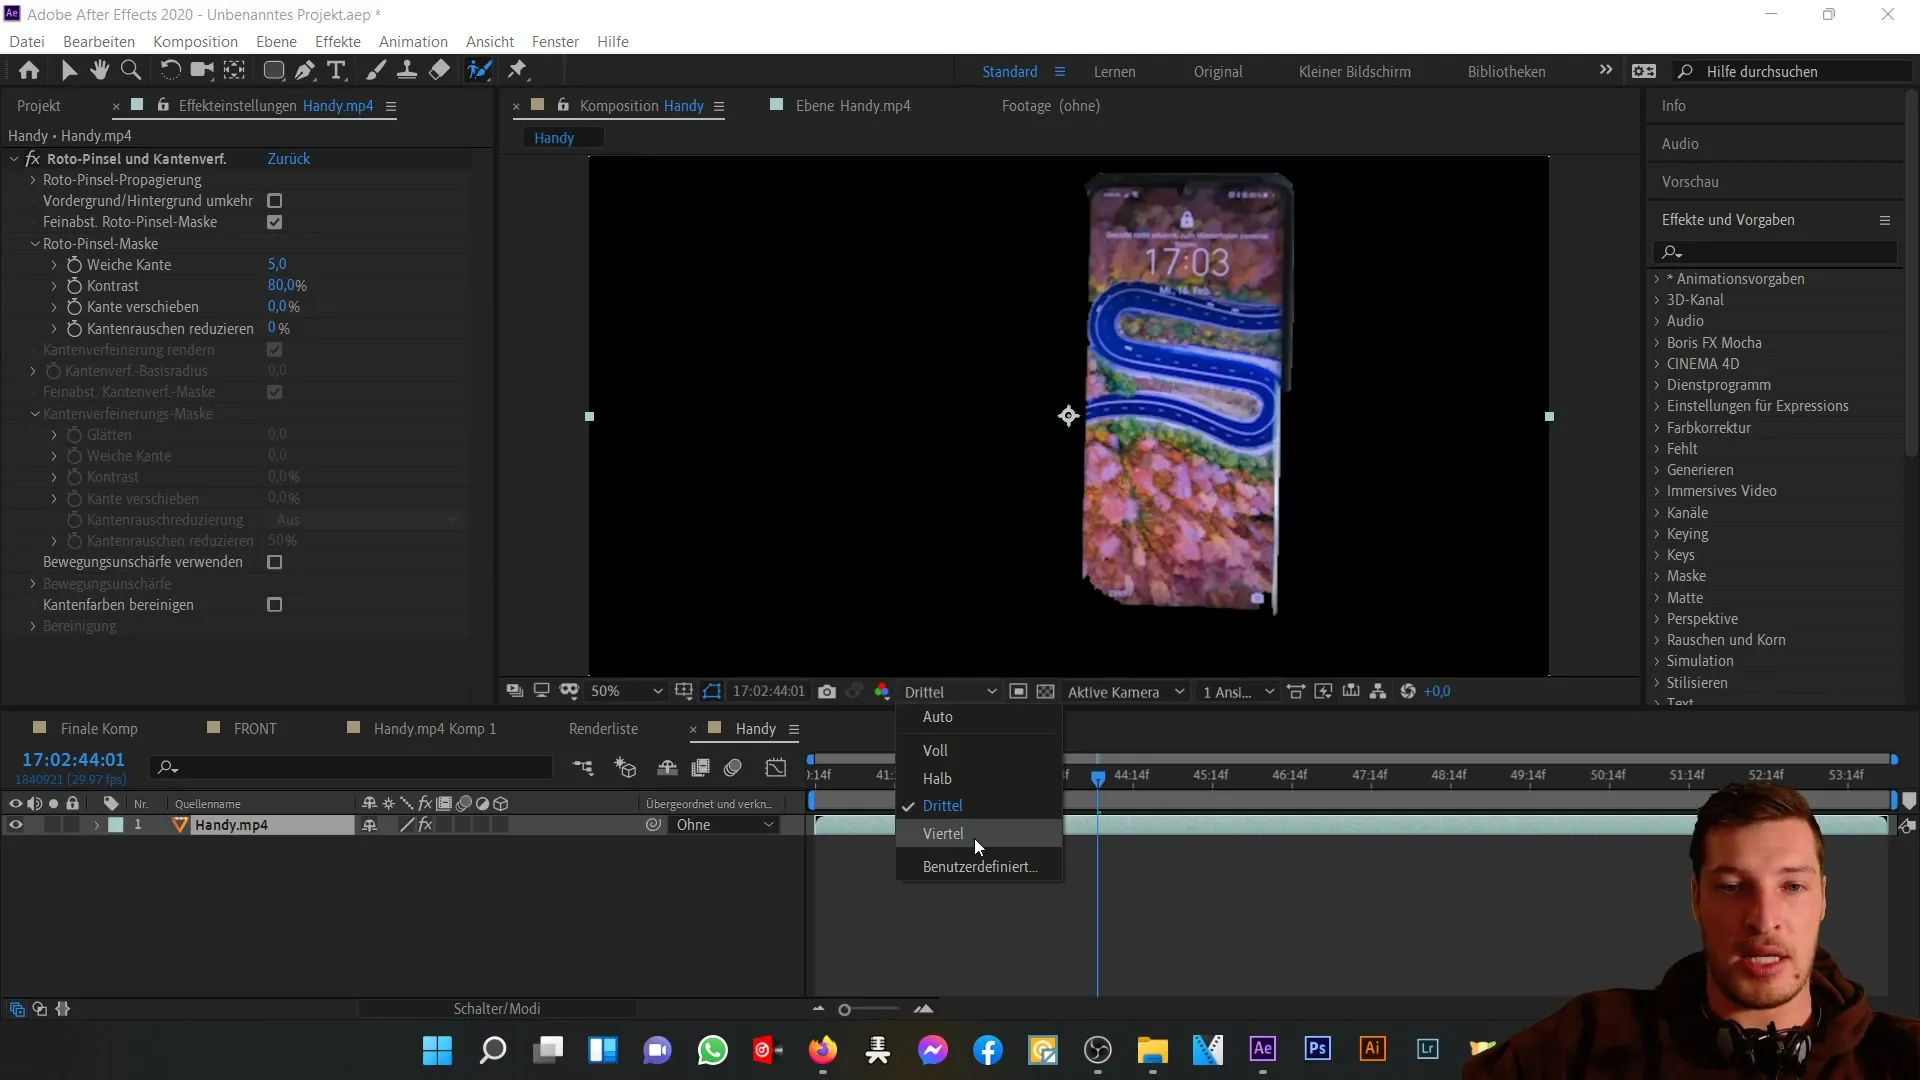Screen dimensions: 1920x1080
Task: Click the blue current time indicator
Action: (1098, 777)
